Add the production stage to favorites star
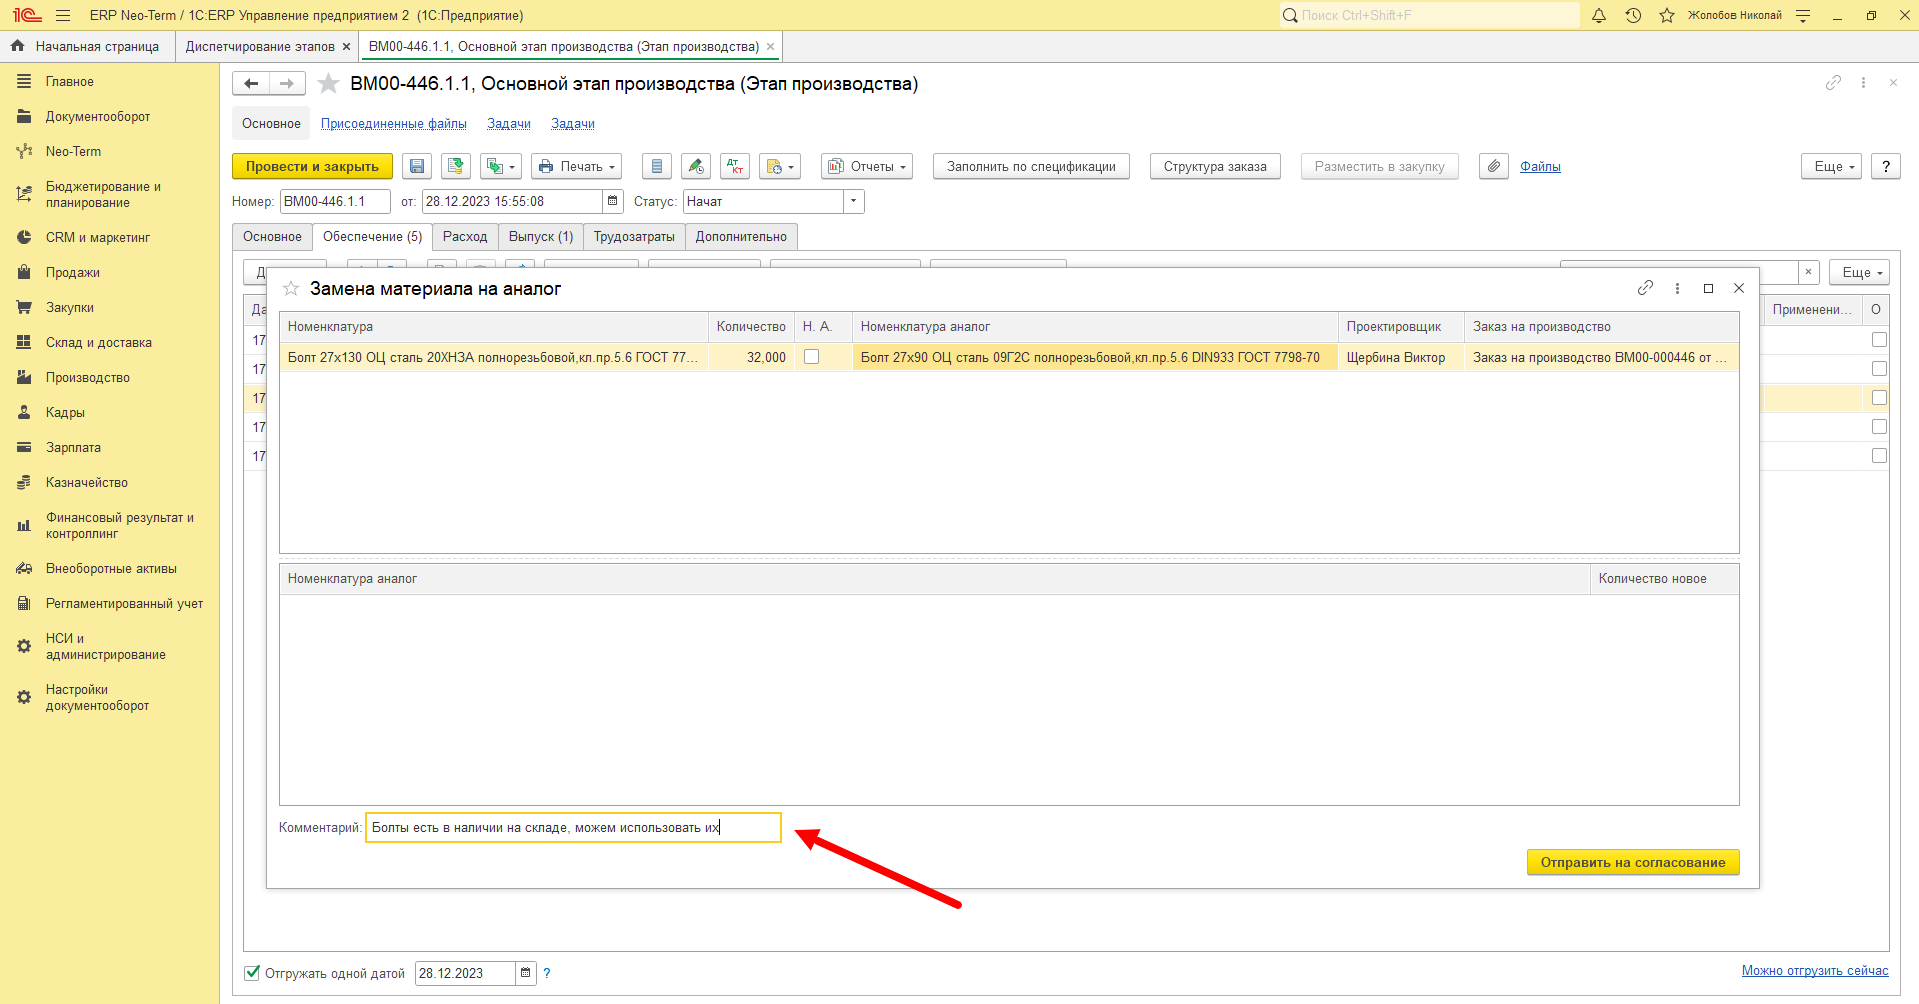The height and width of the screenshot is (1004, 1919). (x=328, y=84)
